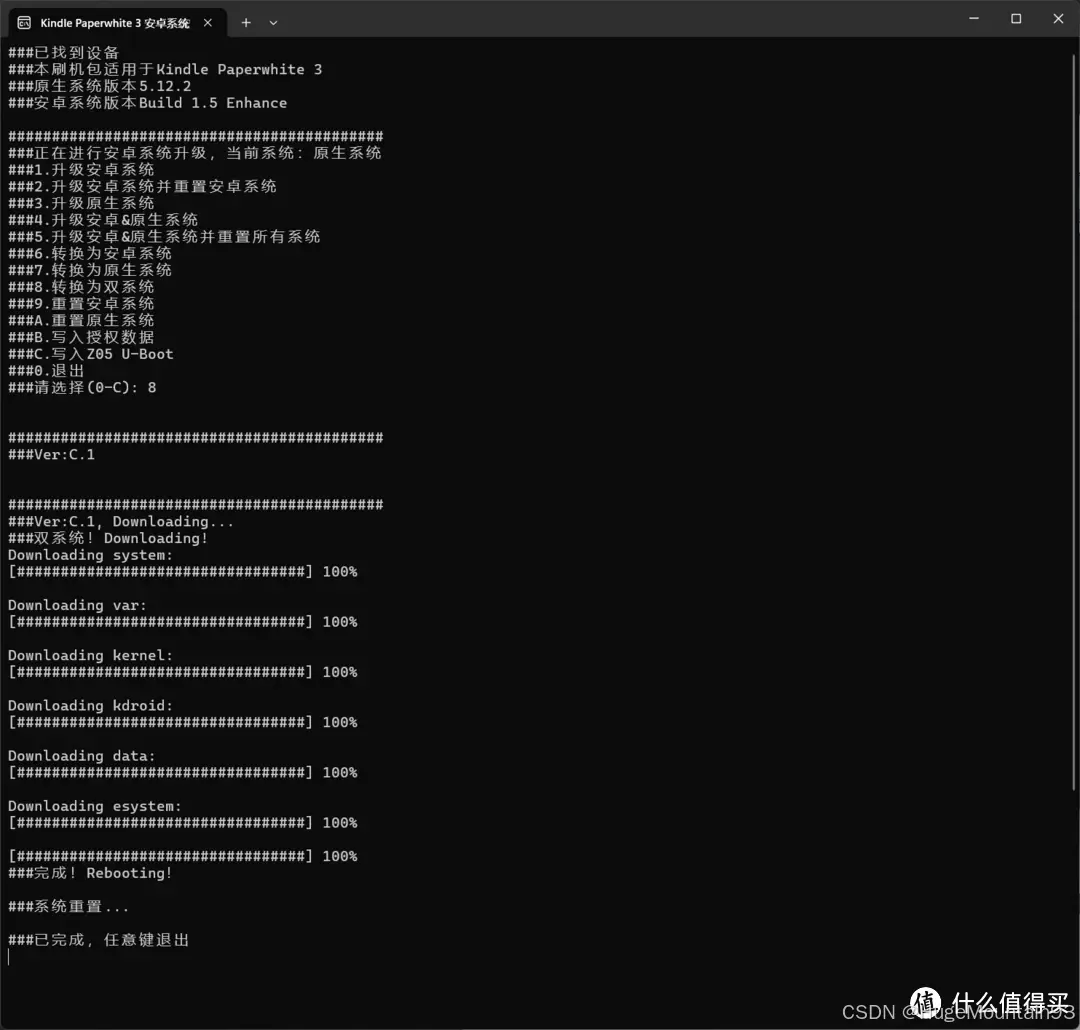Click menu line '###C.写入Z05 U-Boot'
Screen dimensions: 1080x1030
click(x=91, y=354)
